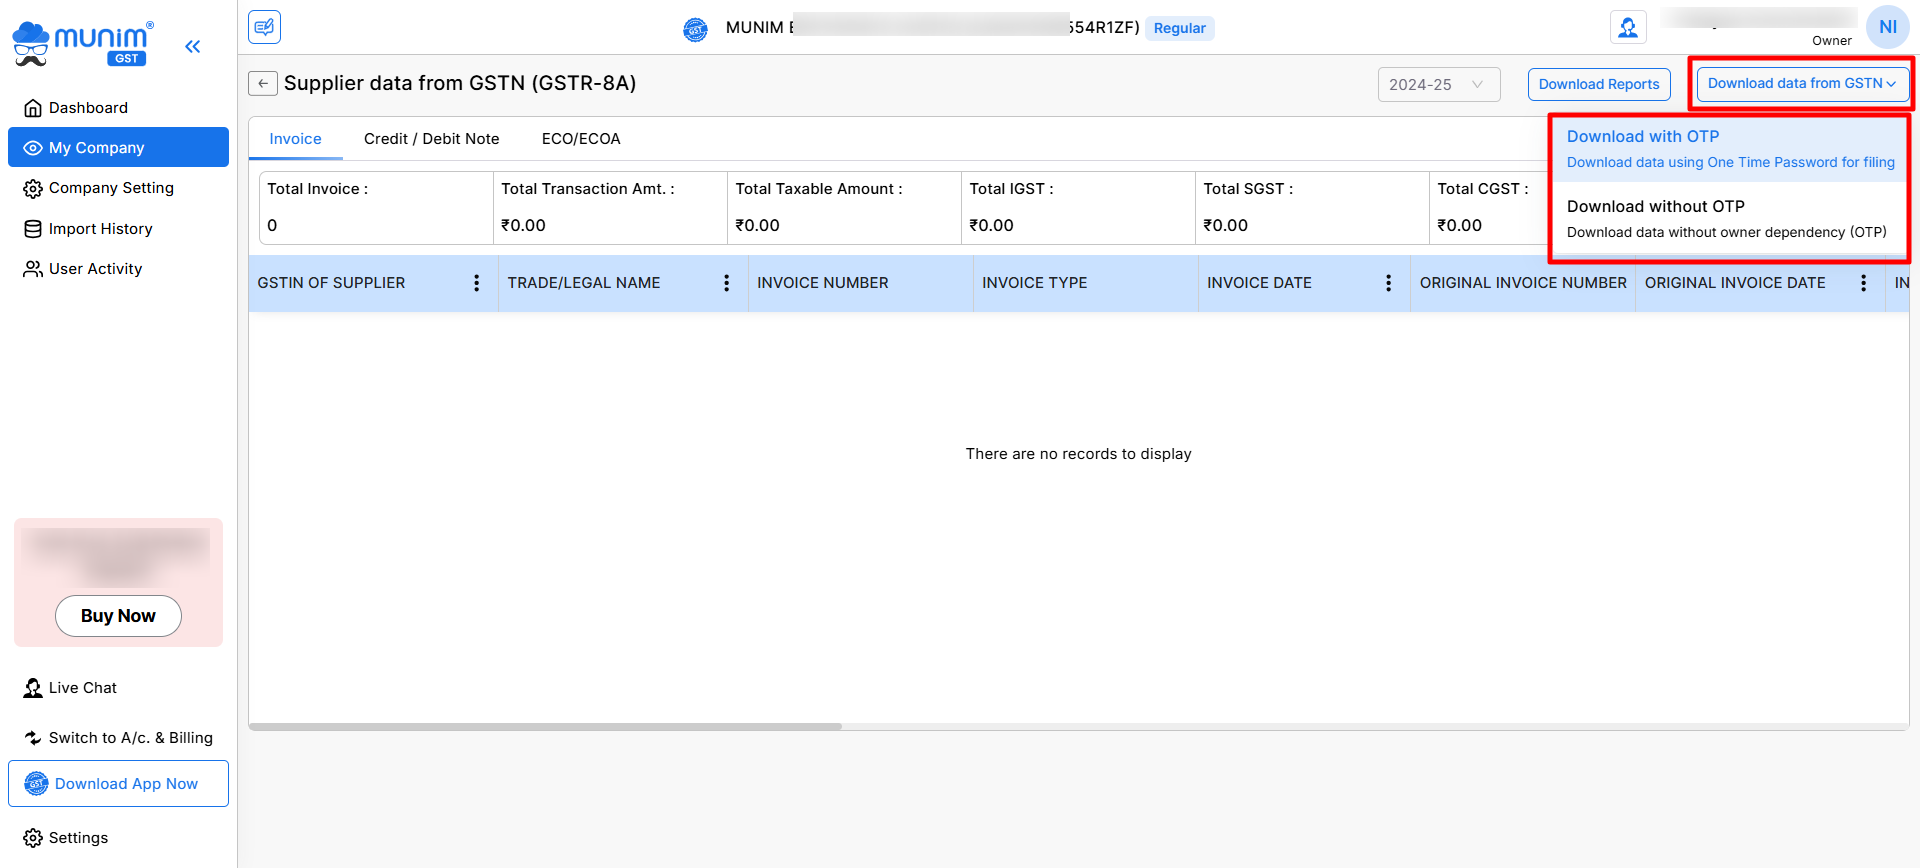Open the notes icon in top bar
This screenshot has height=868, width=1920.
[265, 27]
